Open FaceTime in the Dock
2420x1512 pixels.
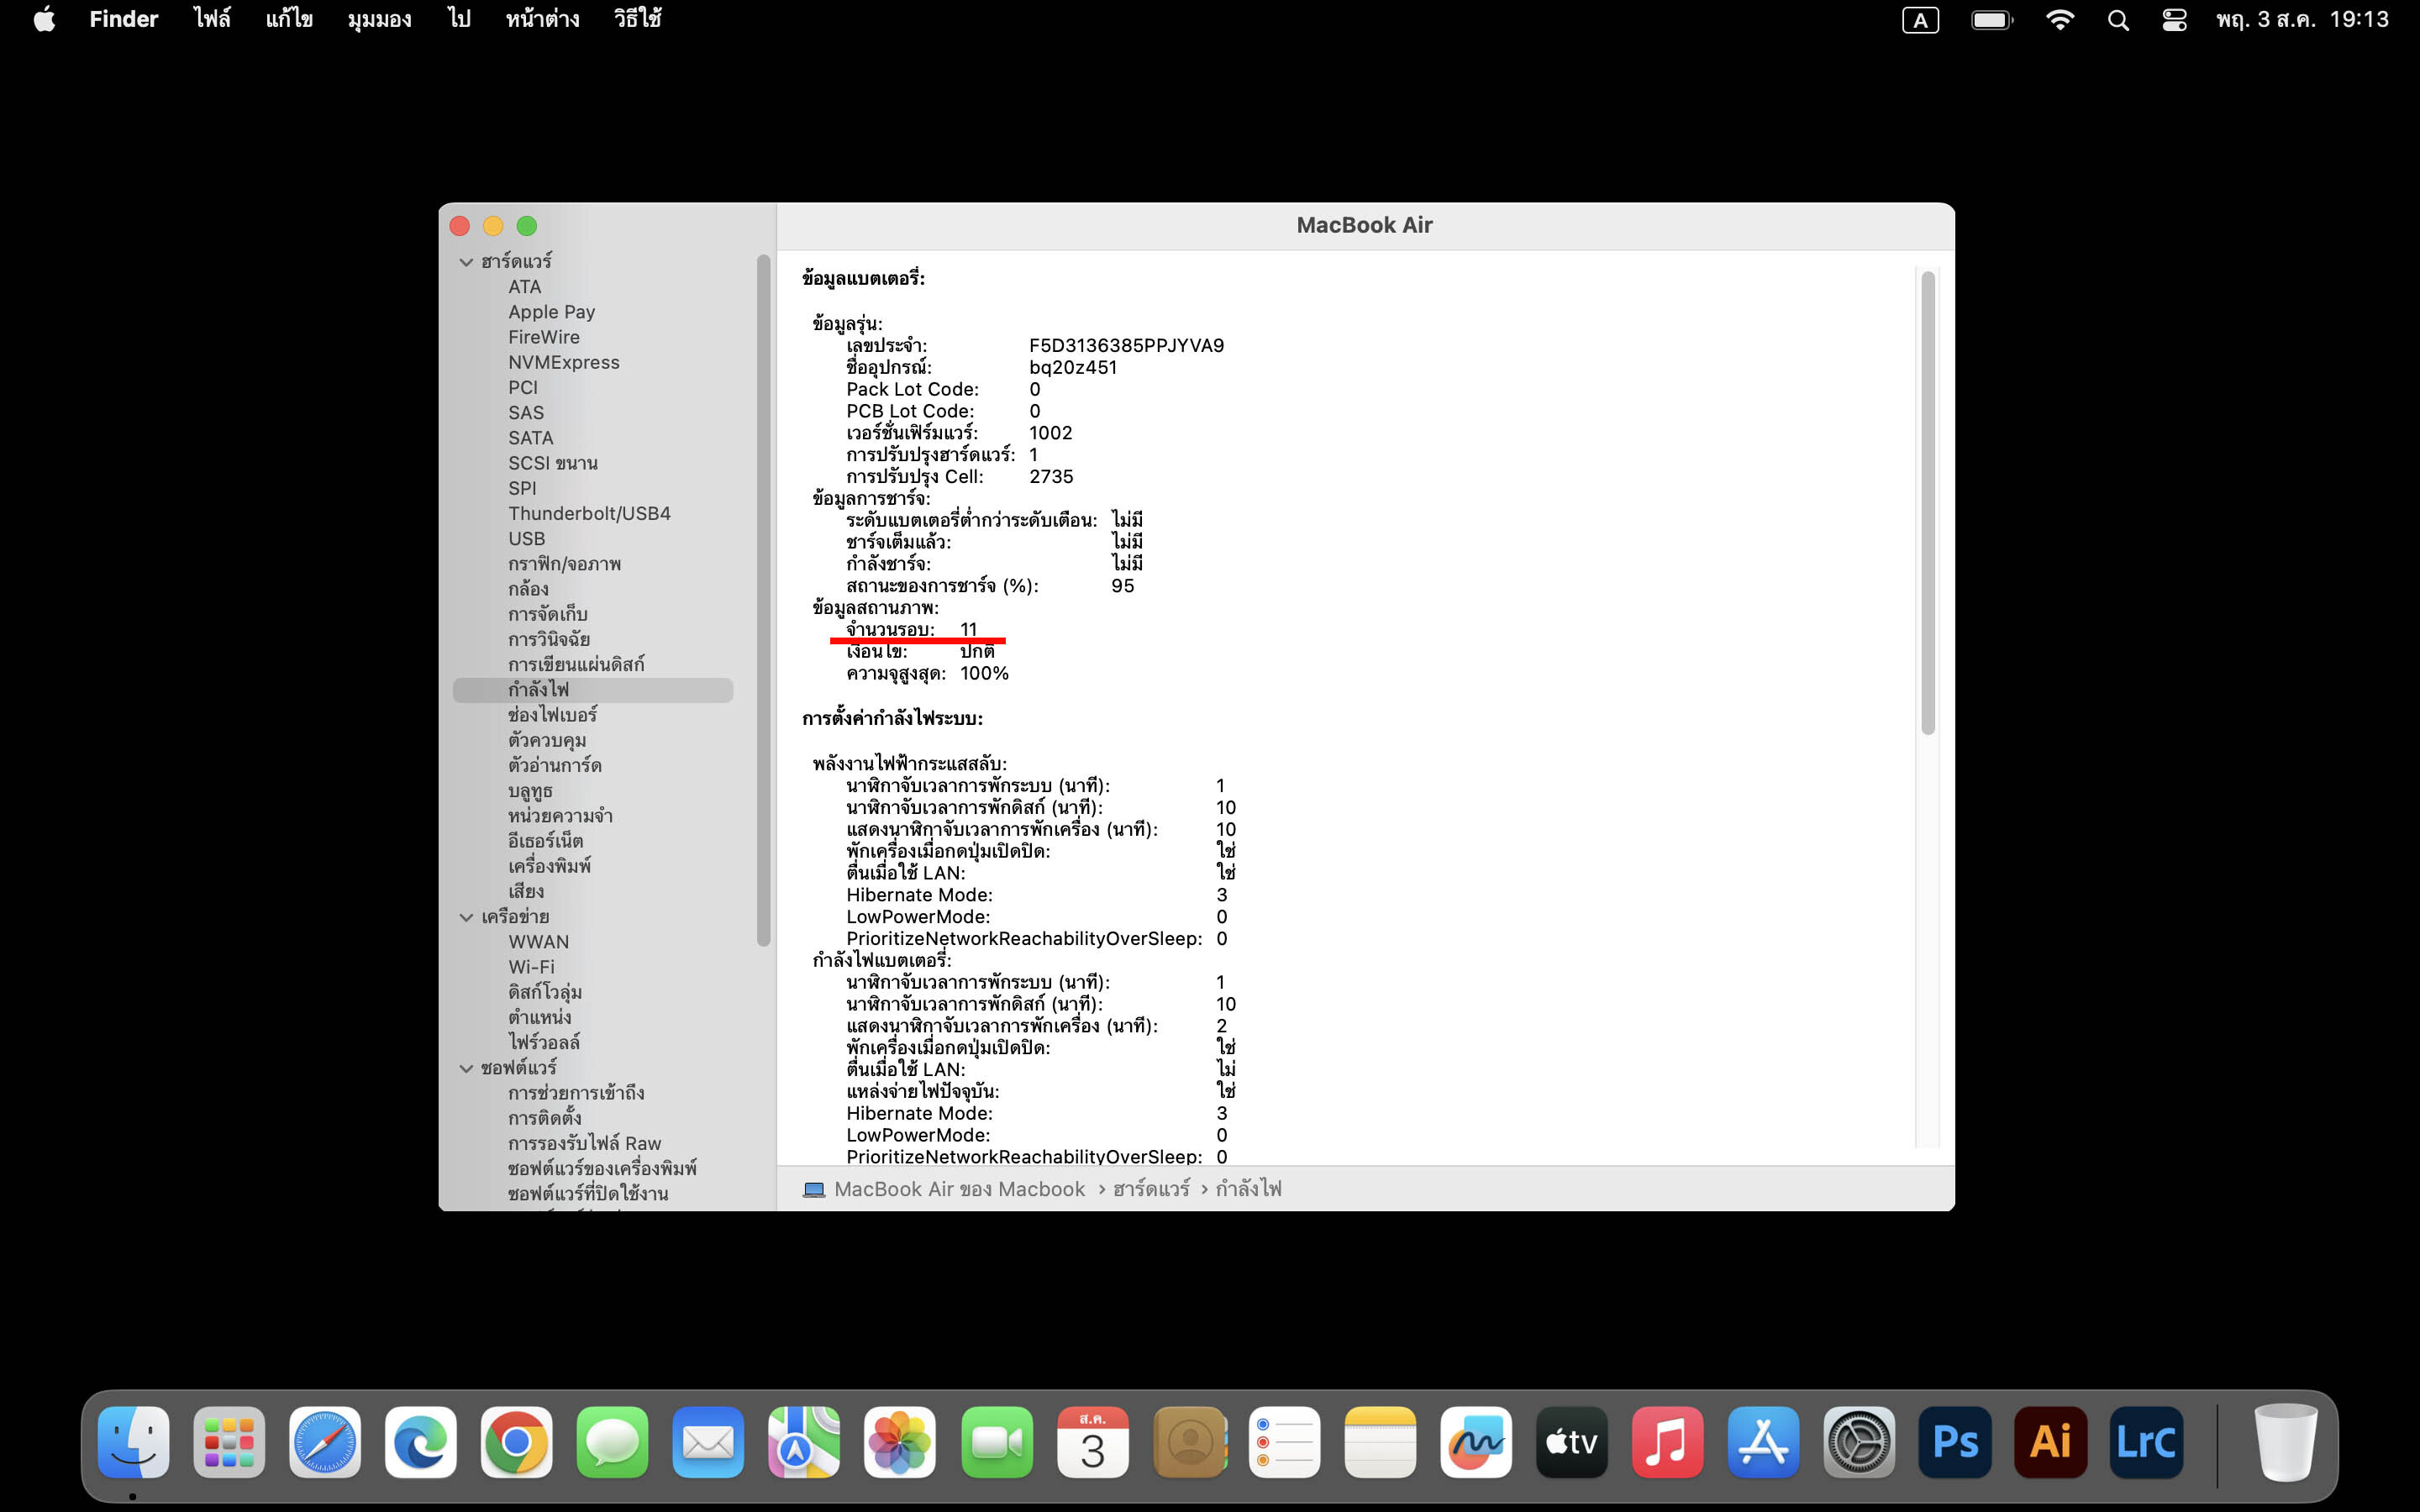click(997, 1441)
